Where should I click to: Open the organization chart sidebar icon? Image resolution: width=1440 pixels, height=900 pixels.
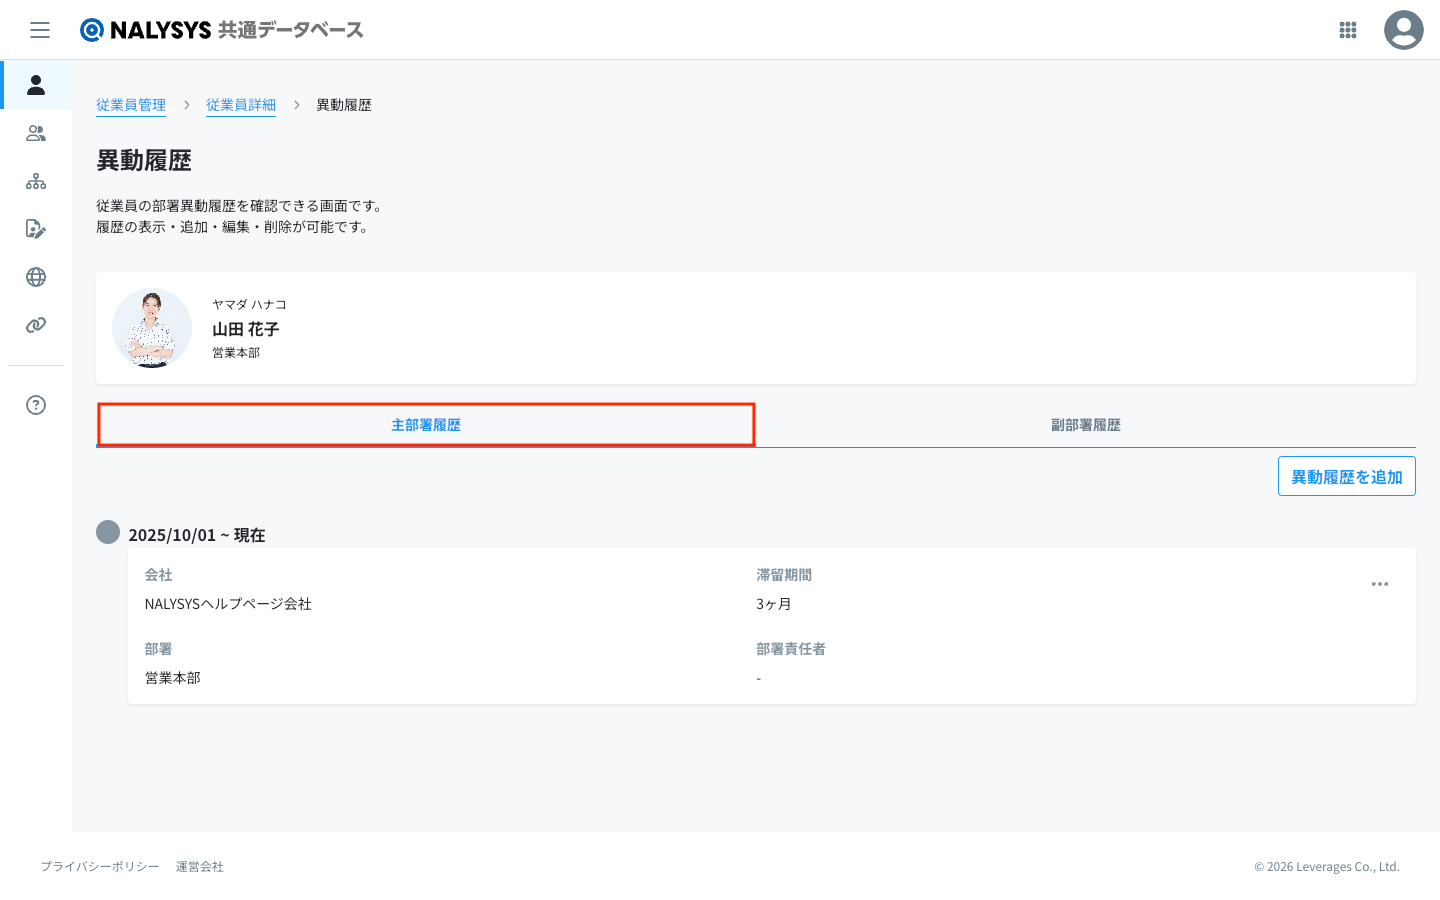point(36,181)
